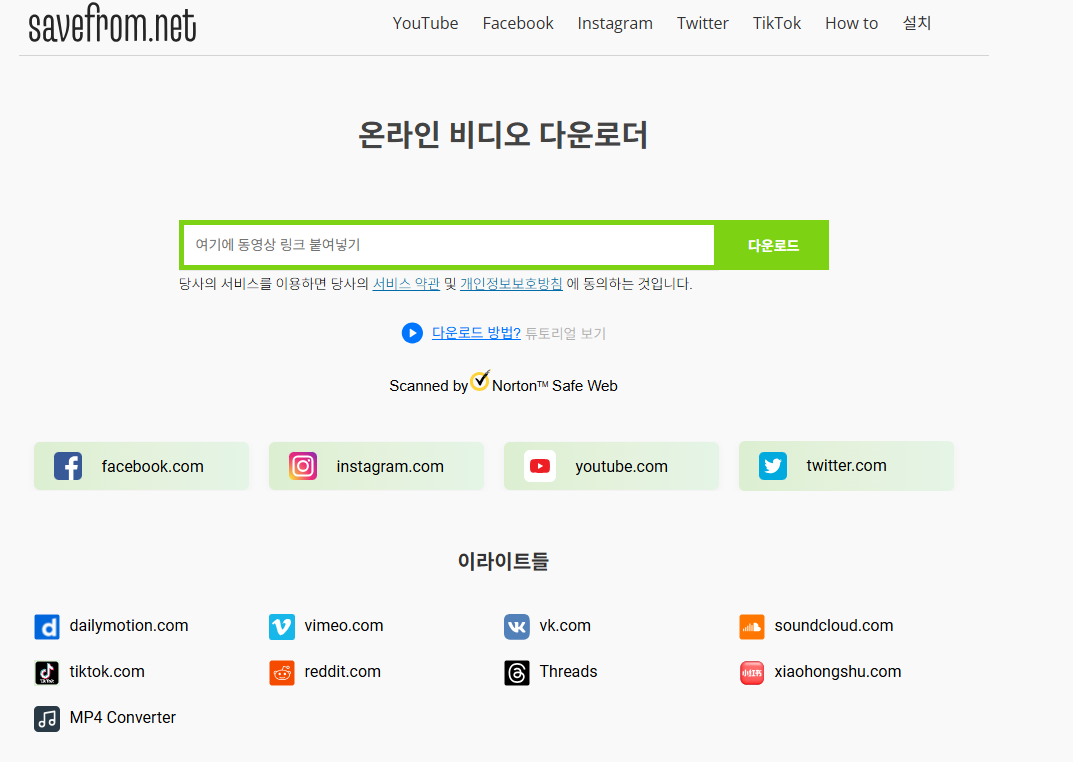
Task: Click the YouTube play icon in card
Action: (x=540, y=466)
